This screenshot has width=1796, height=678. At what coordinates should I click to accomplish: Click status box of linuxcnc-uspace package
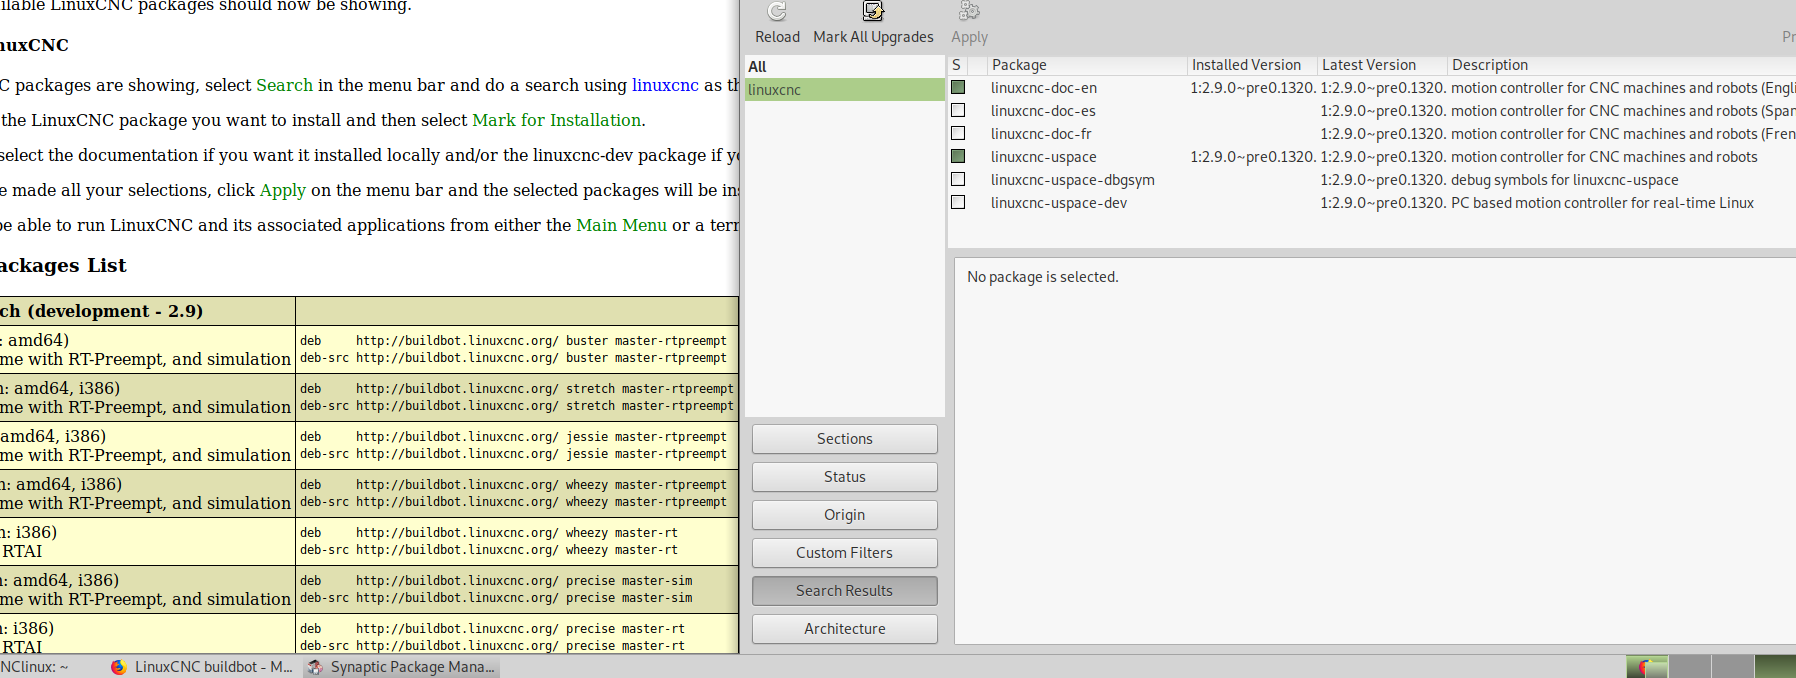958,156
